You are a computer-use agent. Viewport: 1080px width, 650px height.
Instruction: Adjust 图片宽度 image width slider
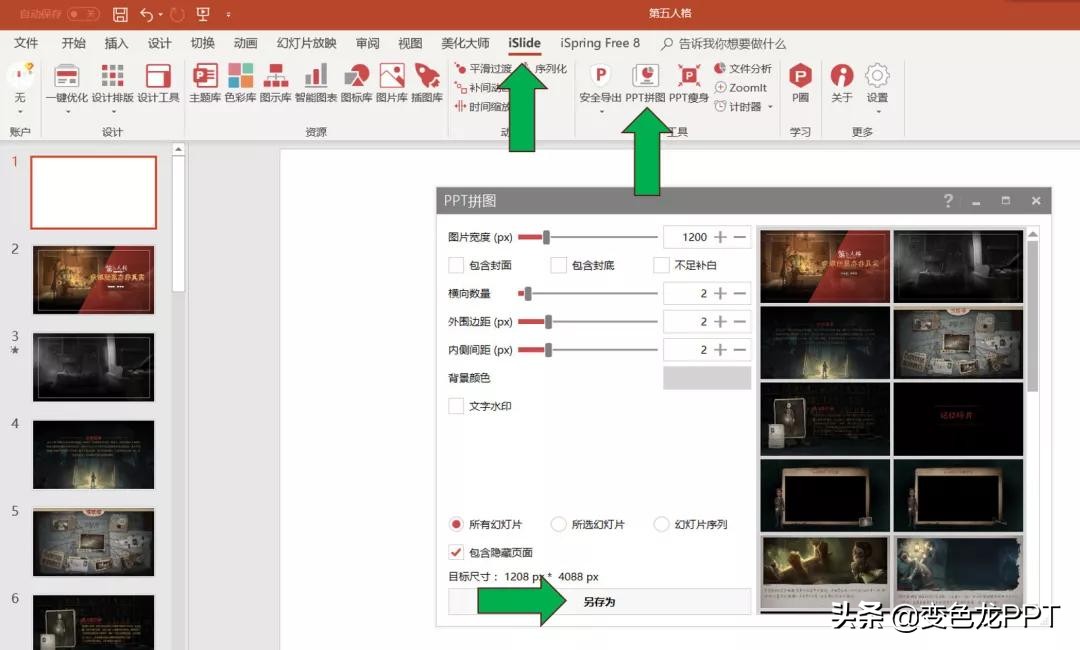(x=546, y=237)
